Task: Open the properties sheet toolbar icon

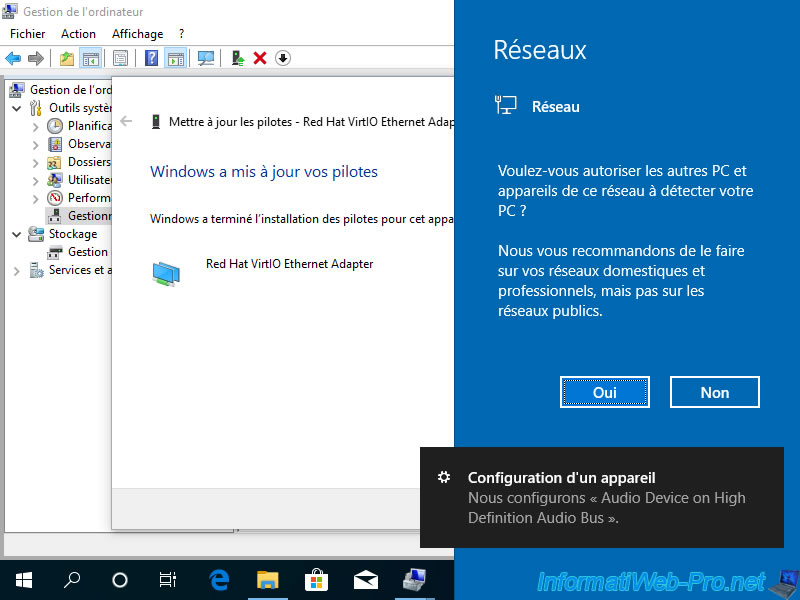Action: click(120, 58)
